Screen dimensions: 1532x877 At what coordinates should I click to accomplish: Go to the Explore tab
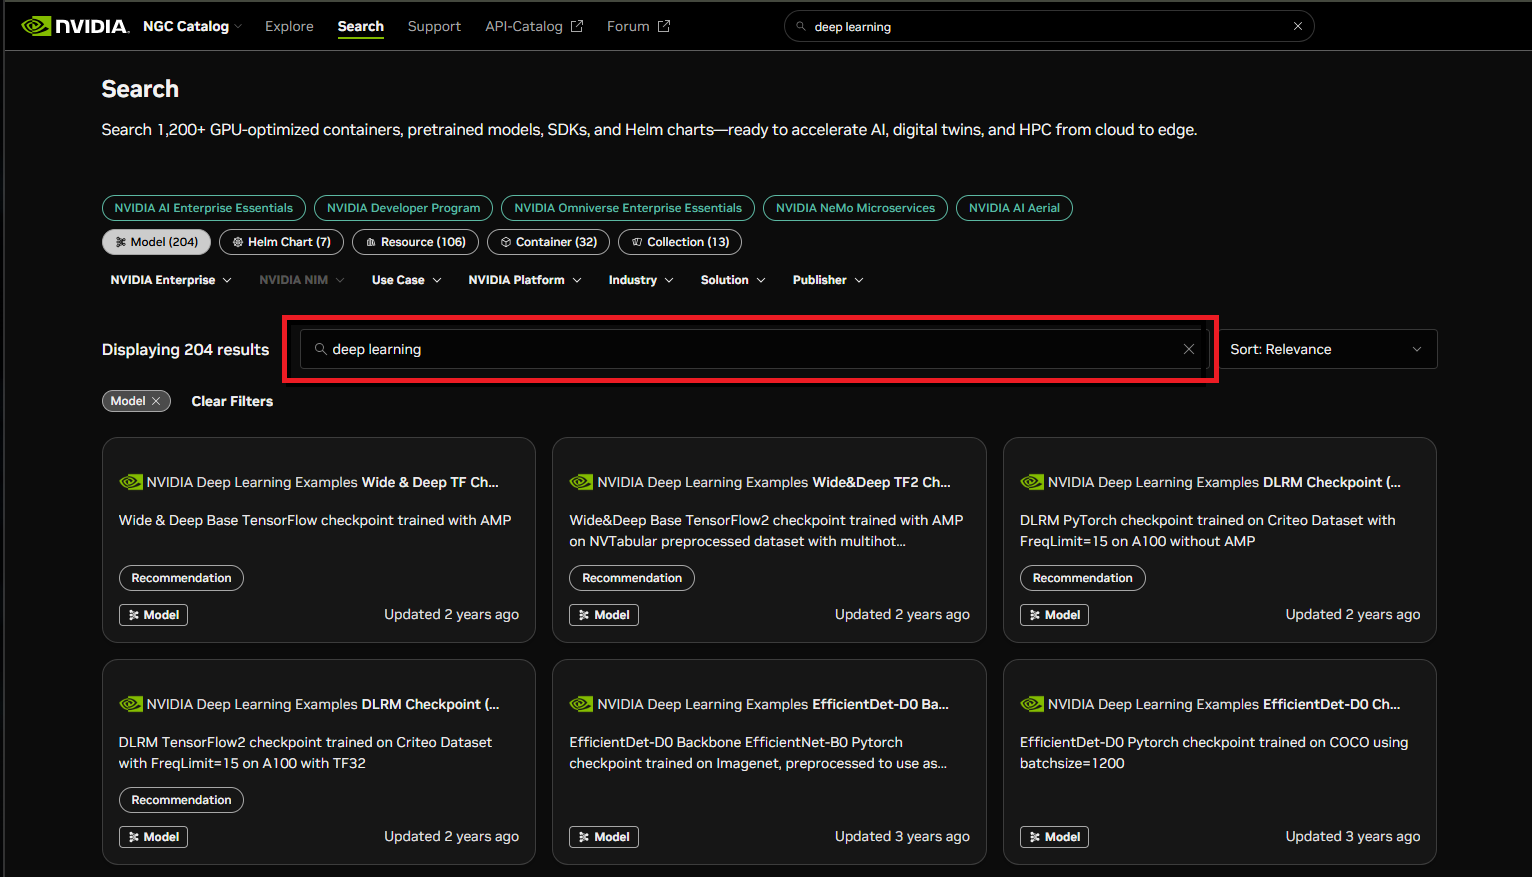(289, 26)
